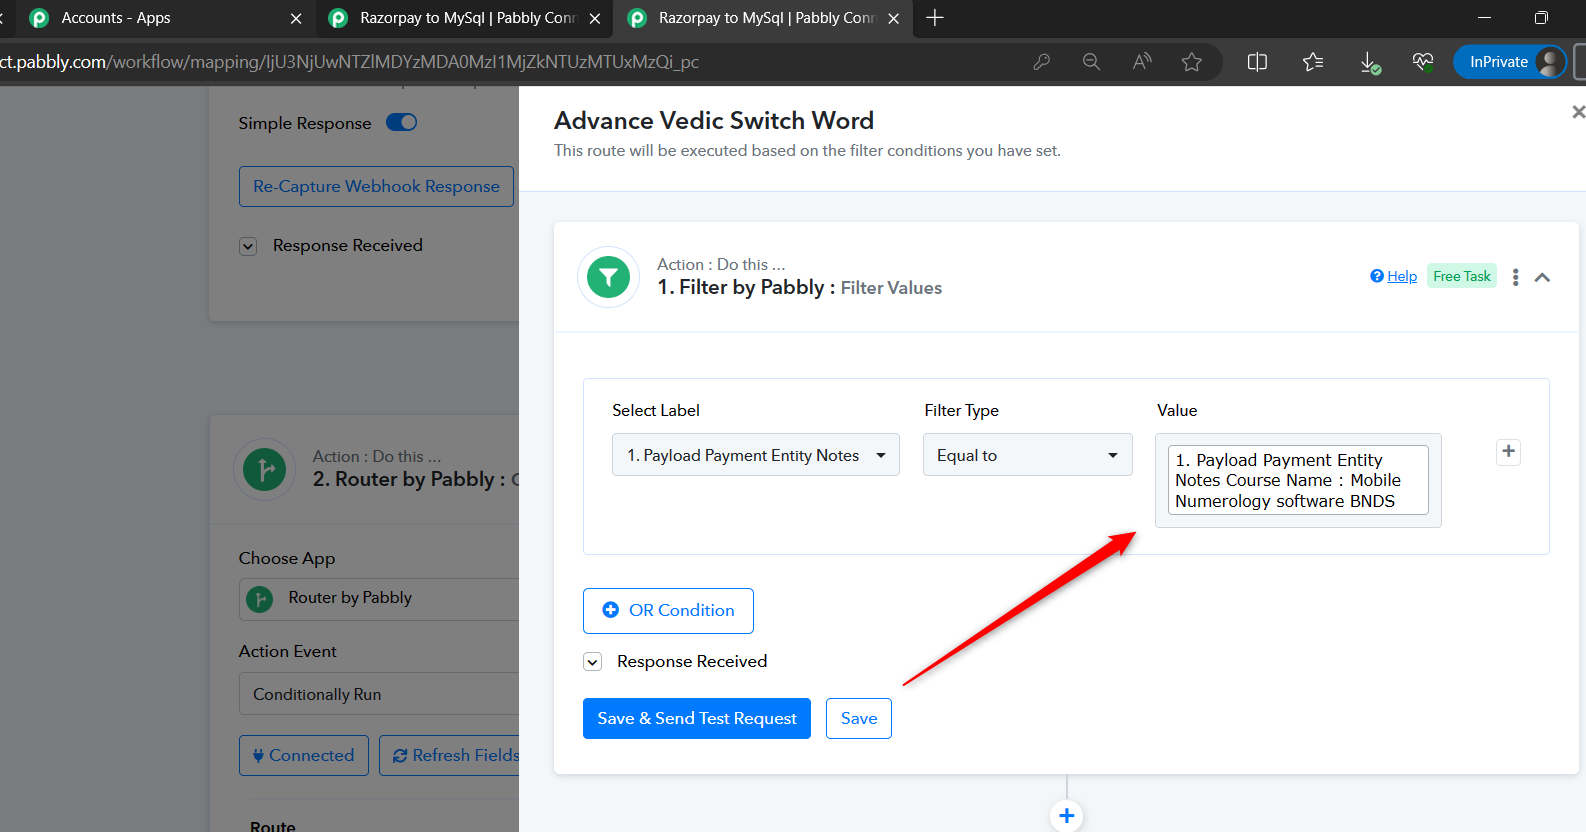Open the Choose App Router by Pabbly dropdown

(379, 598)
